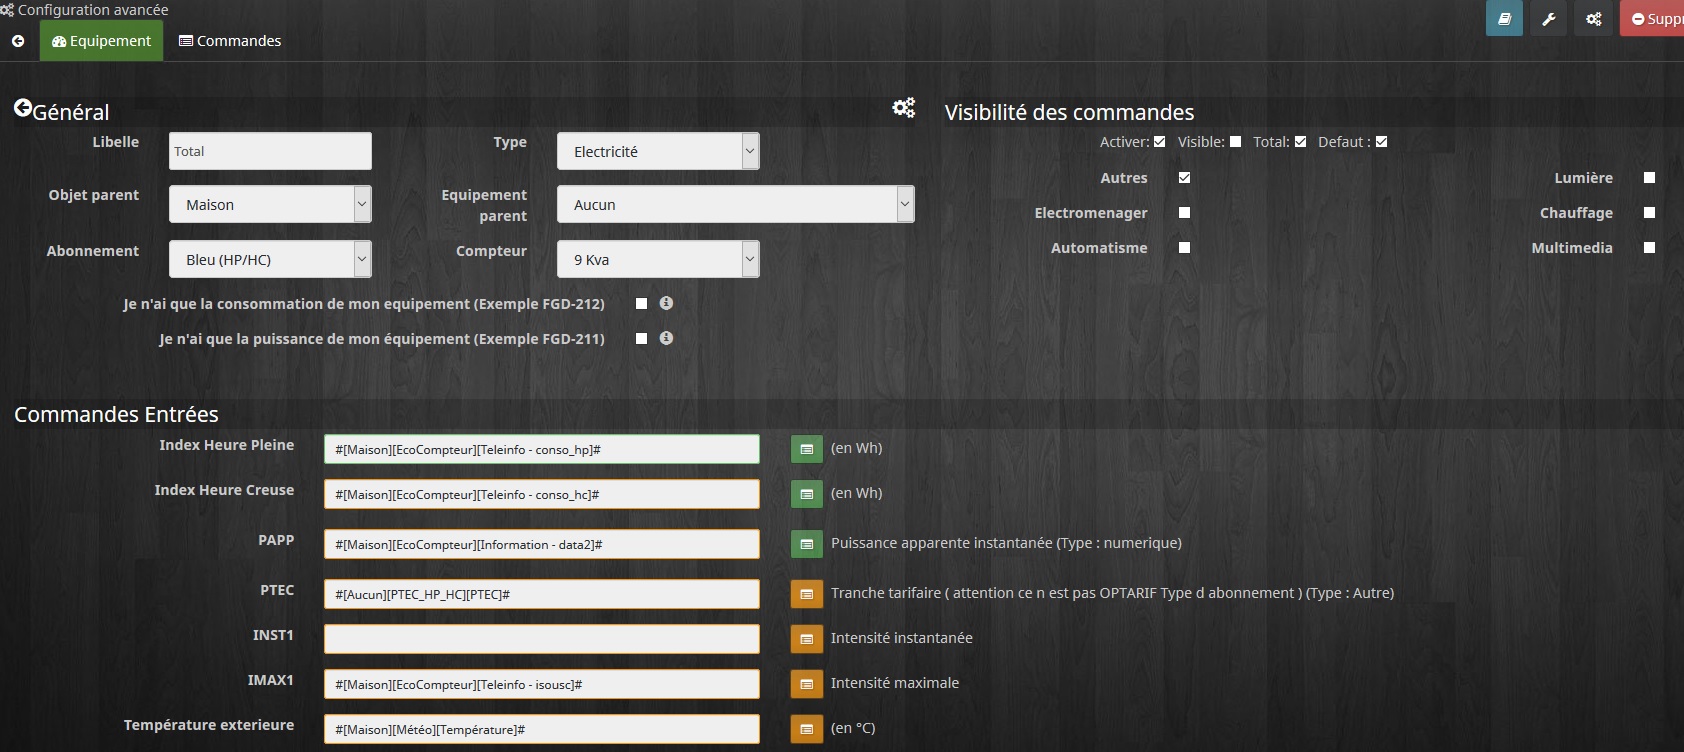Click the circle arrow icon next to Général
The width and height of the screenshot is (1684, 752).
pos(23,108)
